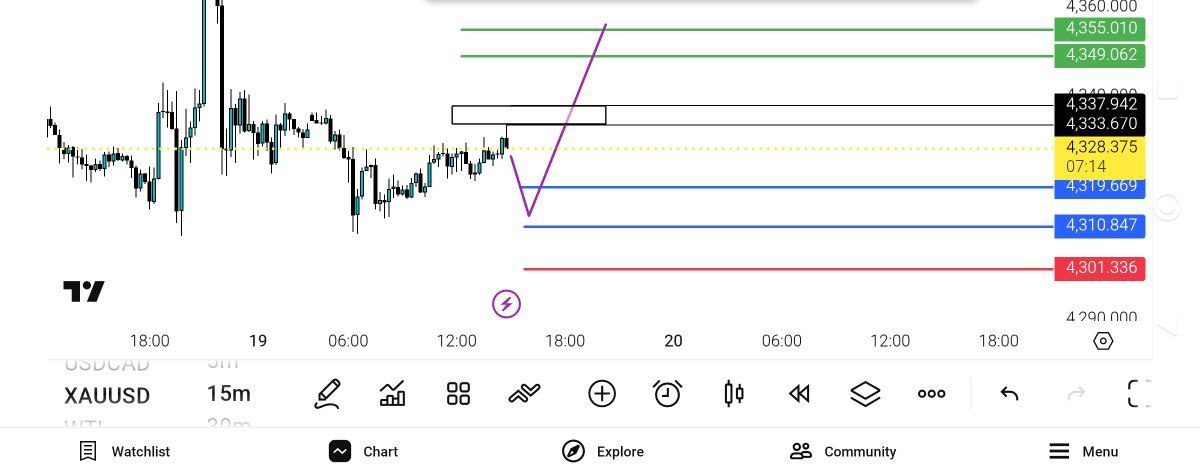
Task: Click the purple lightning event marker
Action: tap(507, 303)
